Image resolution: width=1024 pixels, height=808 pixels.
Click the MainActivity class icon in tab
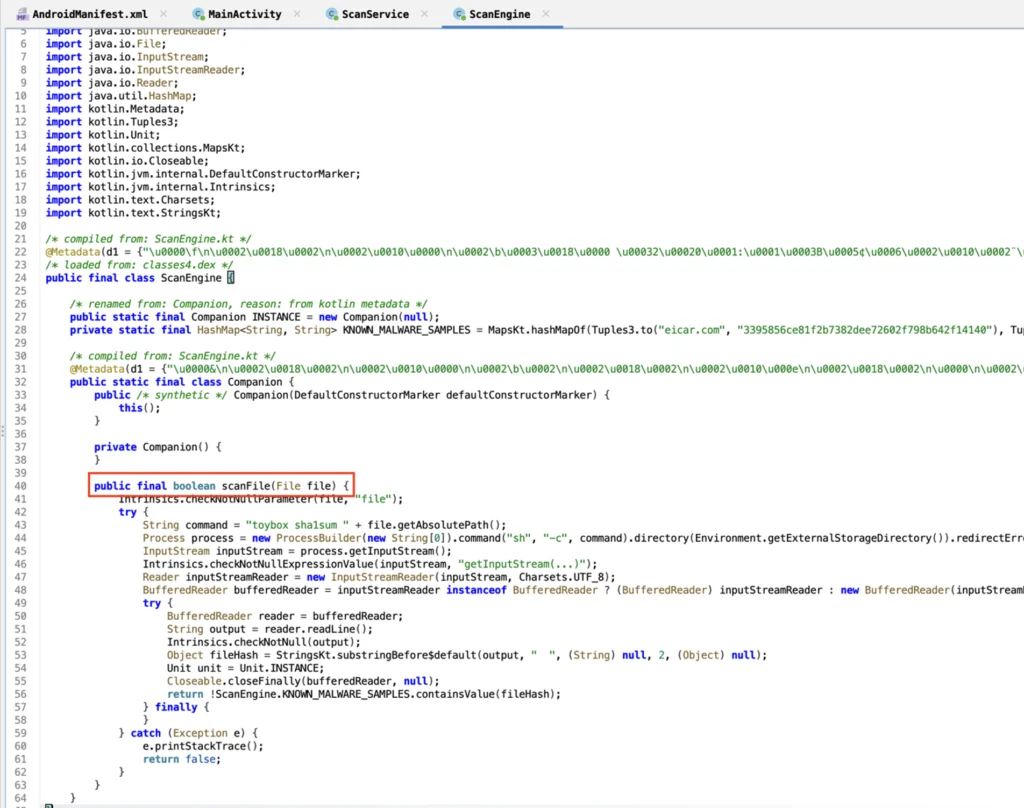point(198,15)
